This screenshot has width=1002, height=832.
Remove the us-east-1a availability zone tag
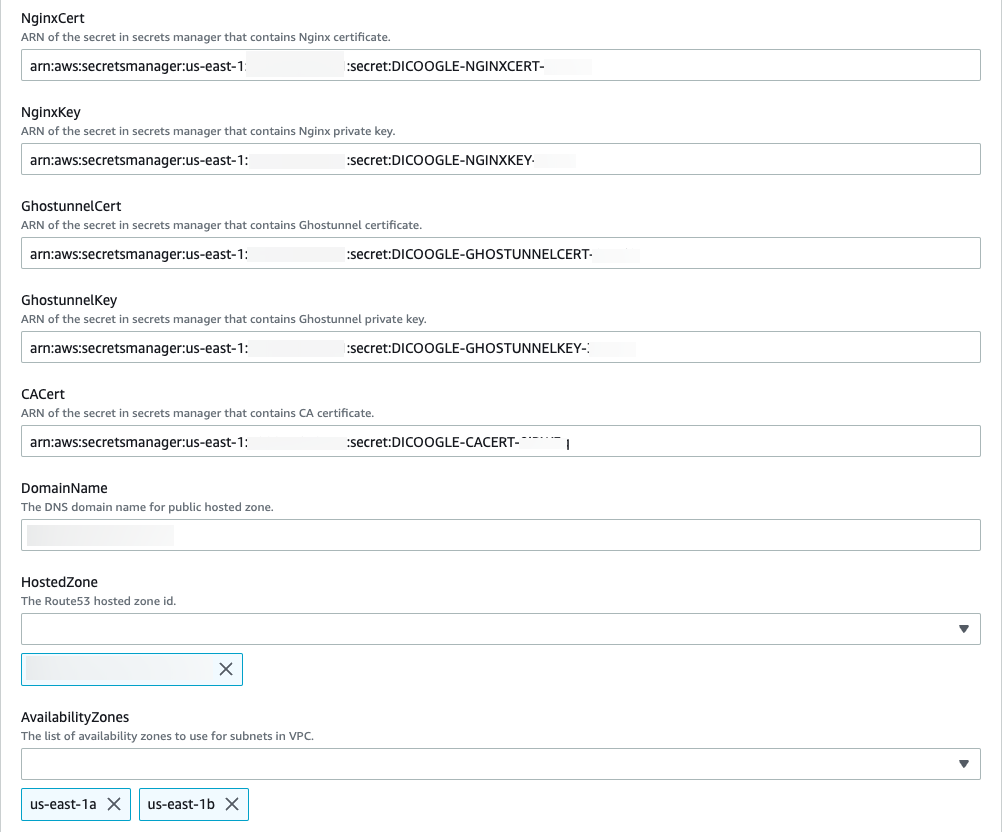pos(115,804)
